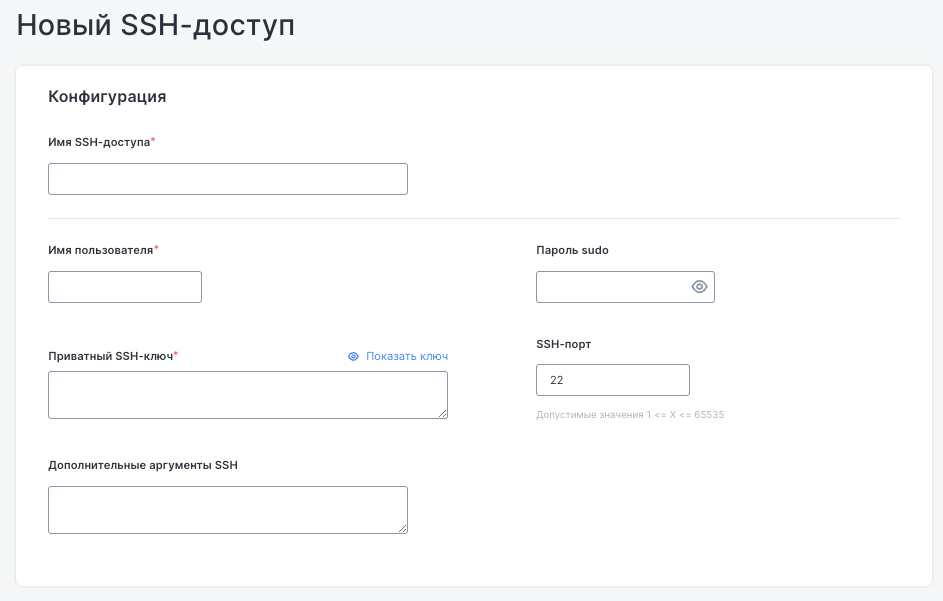Click the required asterisk on Имя пользователя
The width and height of the screenshot is (943, 601).
(x=156, y=247)
